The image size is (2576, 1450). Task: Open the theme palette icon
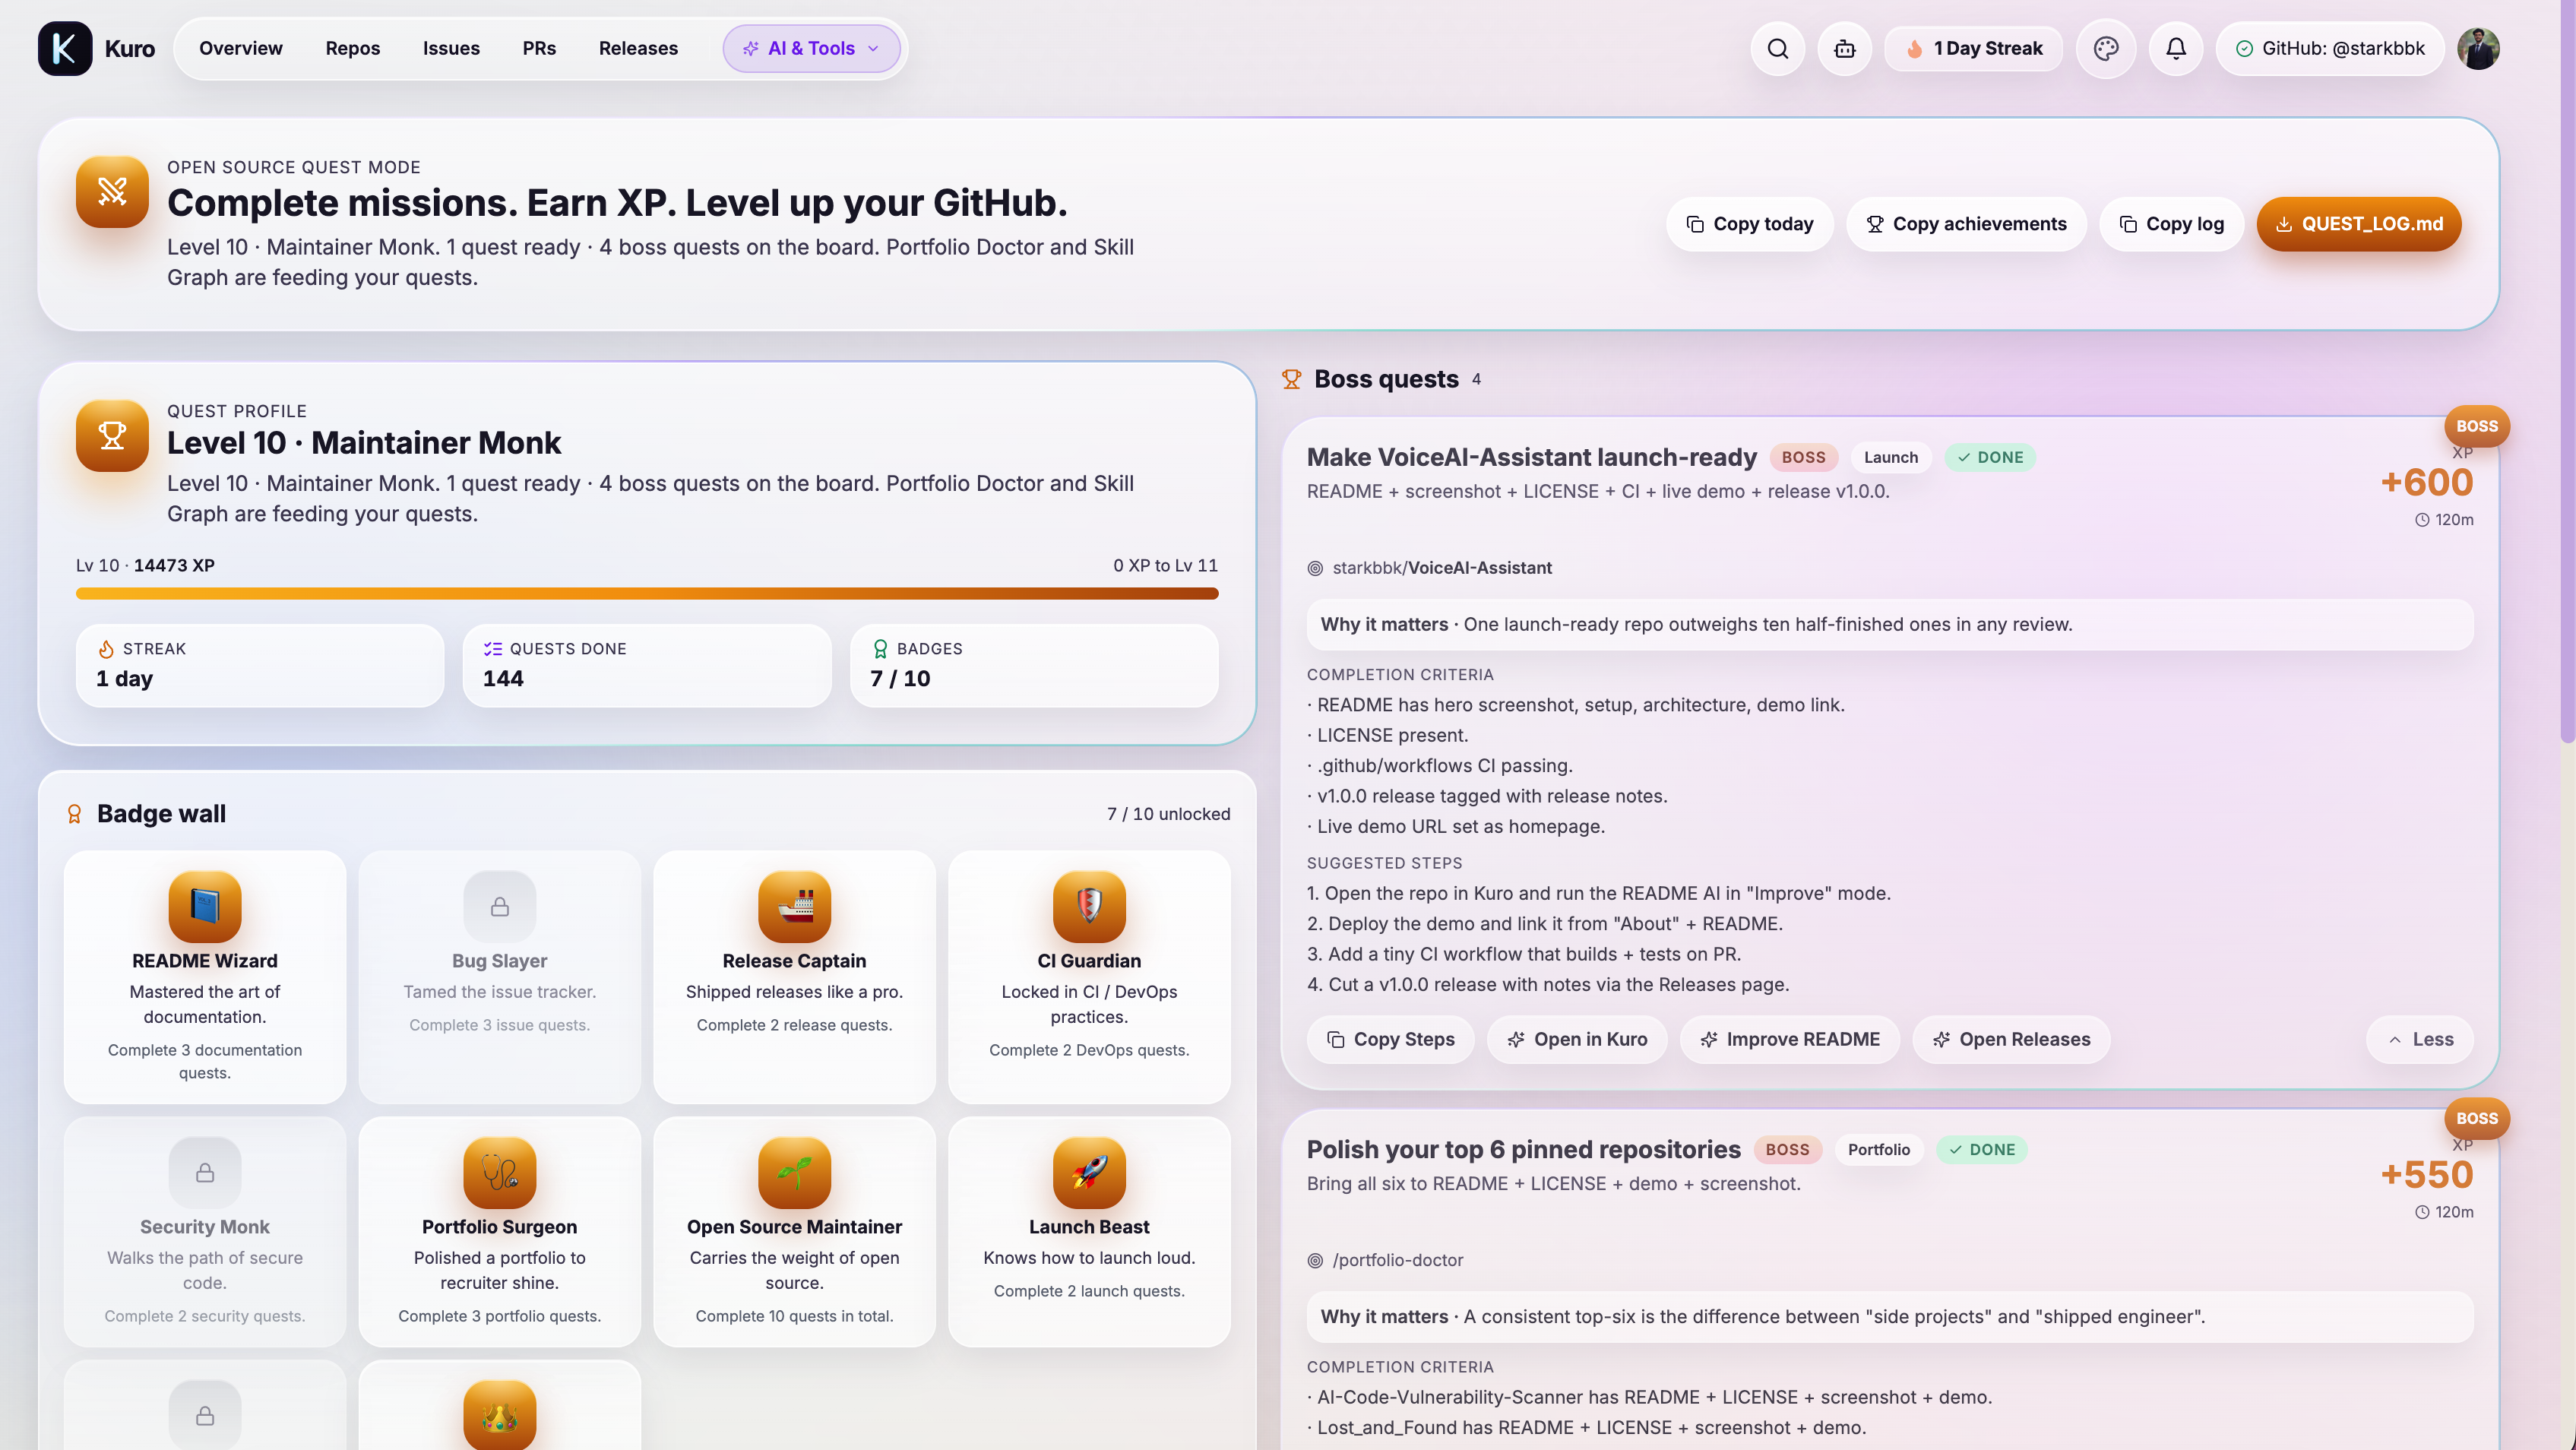[x=2106, y=48]
